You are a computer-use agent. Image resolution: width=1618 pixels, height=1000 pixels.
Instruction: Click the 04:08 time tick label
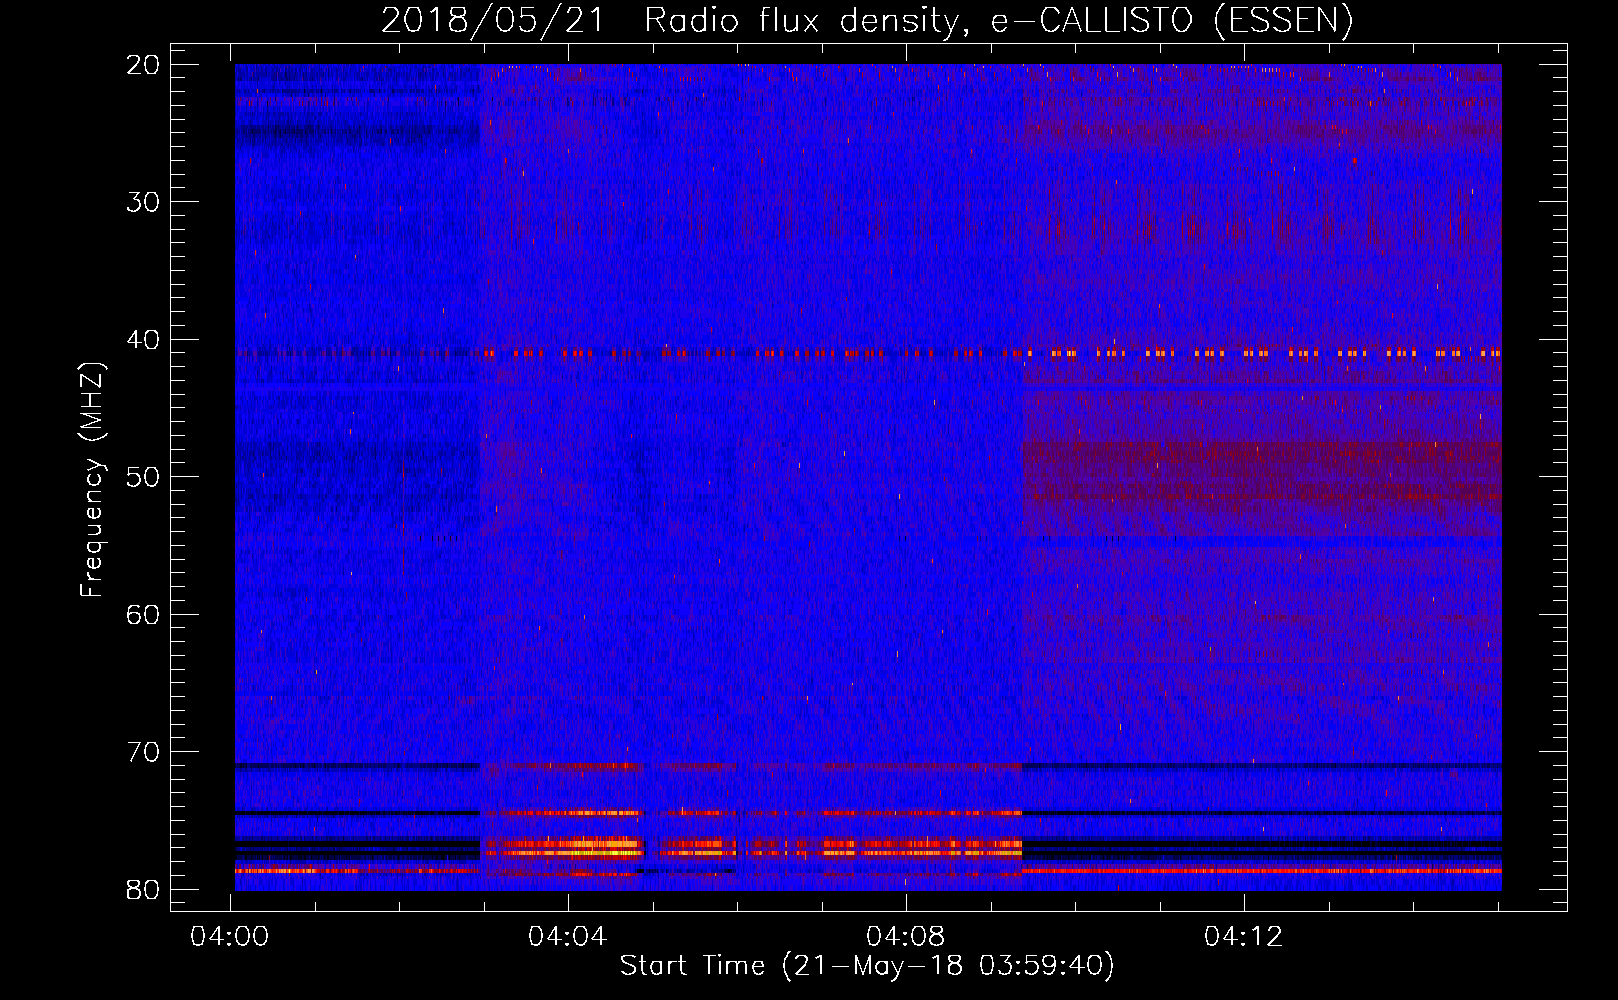click(x=906, y=937)
